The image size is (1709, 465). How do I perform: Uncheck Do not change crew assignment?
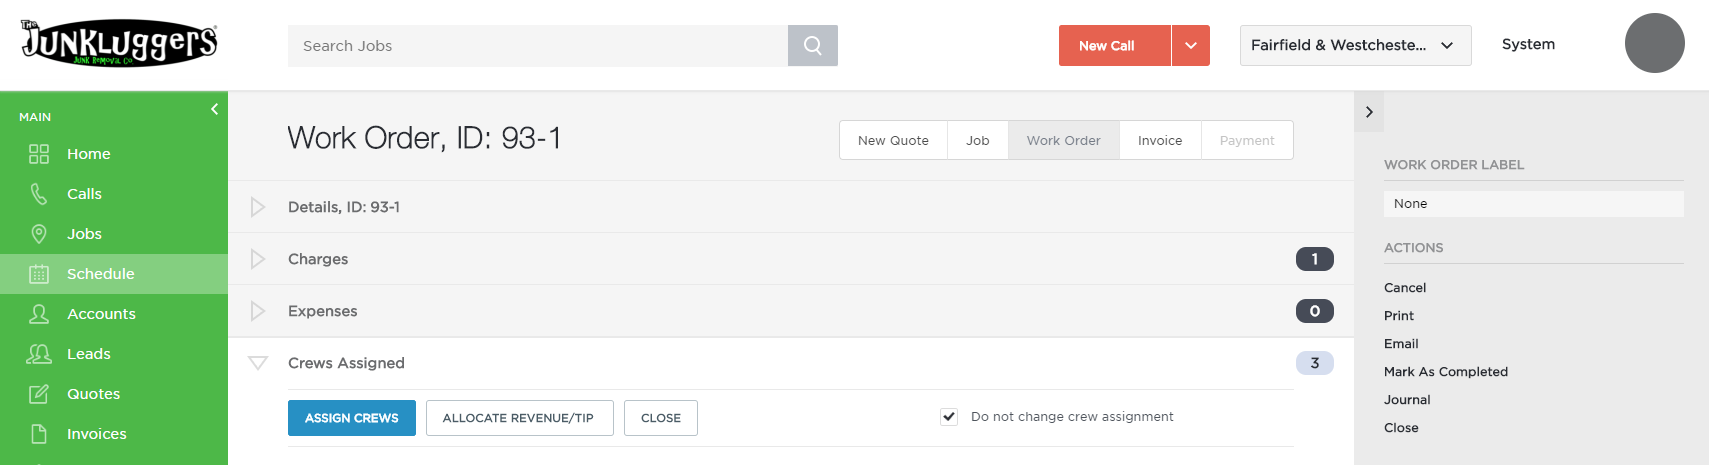click(x=949, y=417)
